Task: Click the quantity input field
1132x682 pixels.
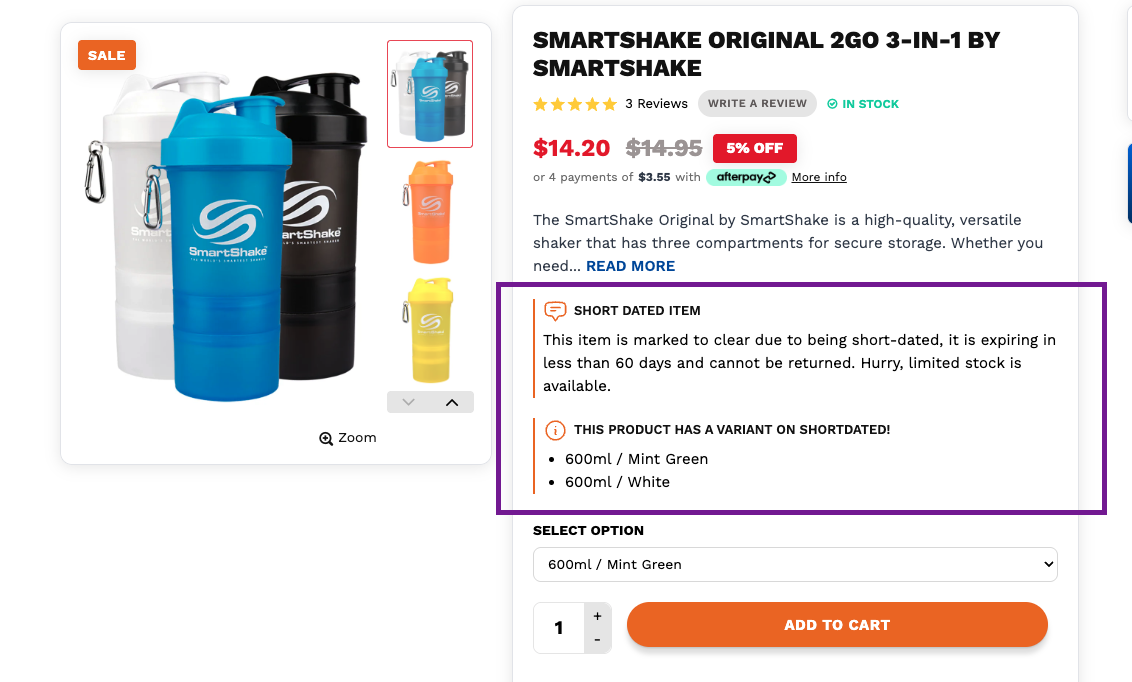Action: tap(558, 628)
